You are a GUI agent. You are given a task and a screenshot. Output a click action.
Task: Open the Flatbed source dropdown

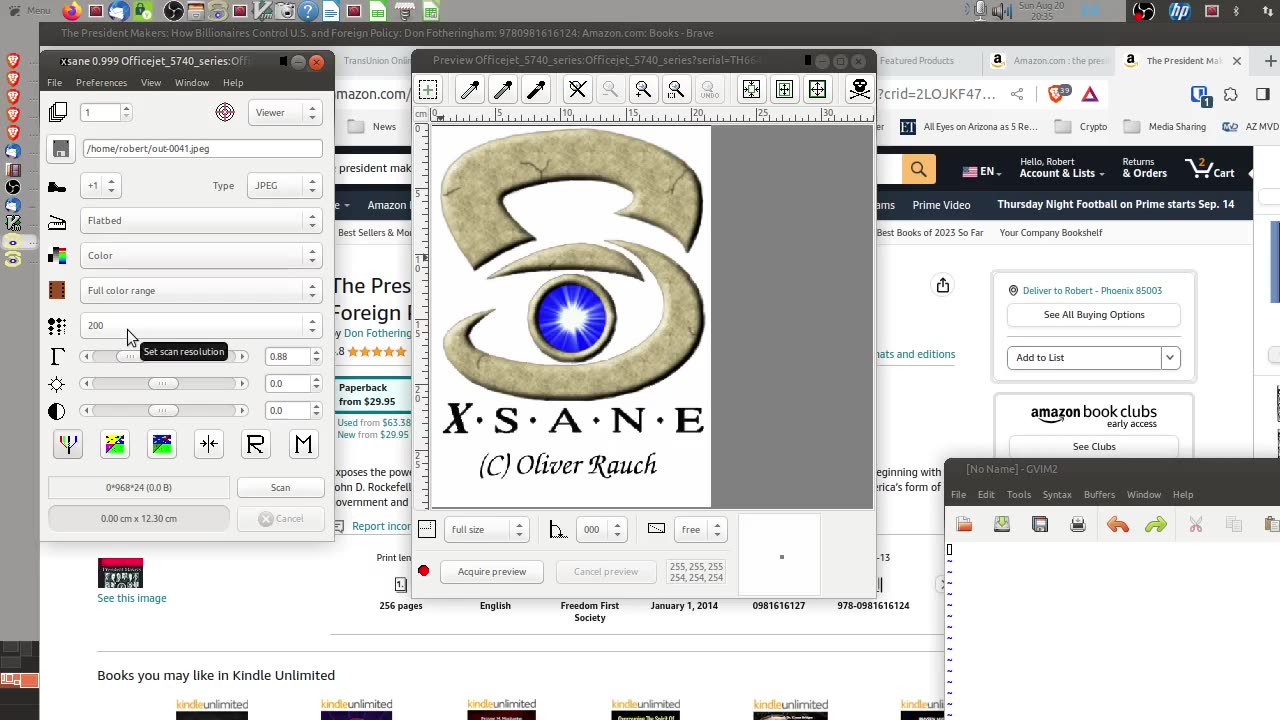click(200, 220)
